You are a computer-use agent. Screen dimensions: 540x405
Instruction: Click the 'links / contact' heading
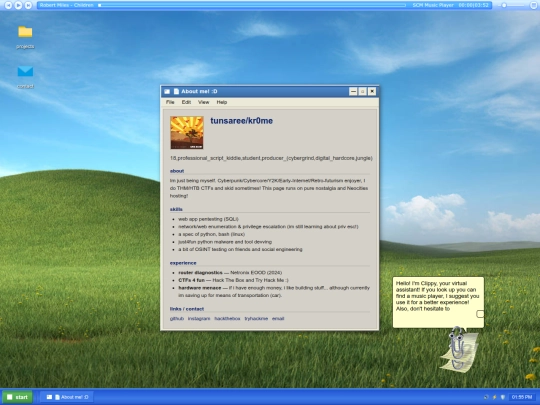(x=187, y=309)
